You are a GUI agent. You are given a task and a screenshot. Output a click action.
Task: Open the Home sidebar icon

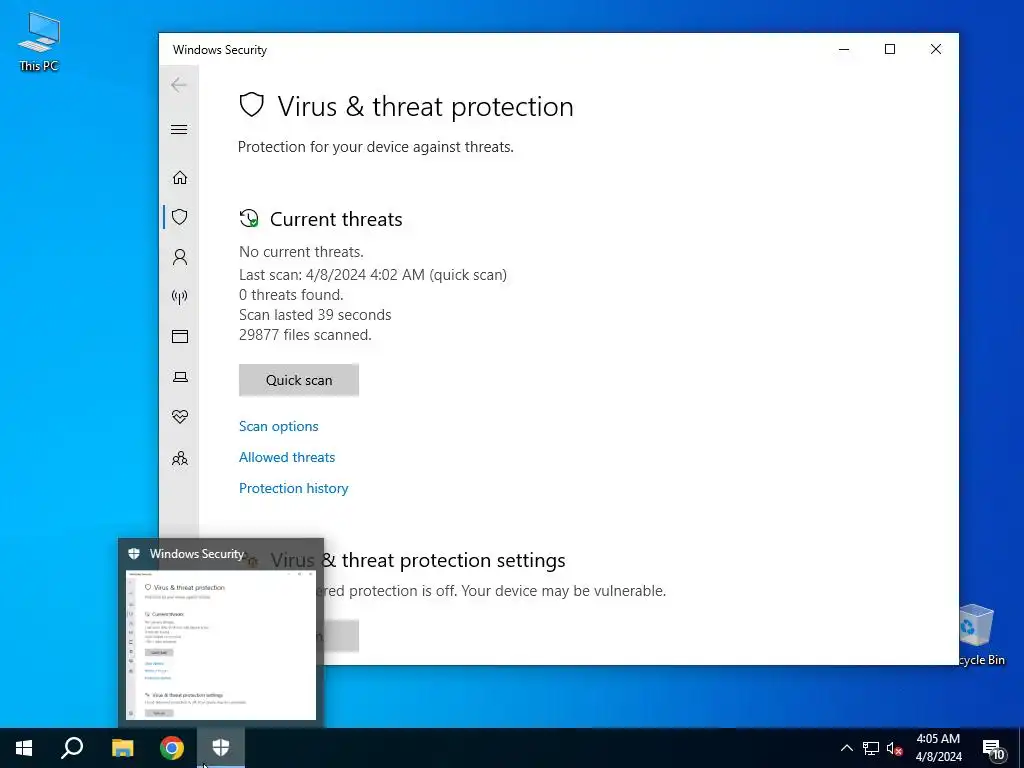coord(180,178)
